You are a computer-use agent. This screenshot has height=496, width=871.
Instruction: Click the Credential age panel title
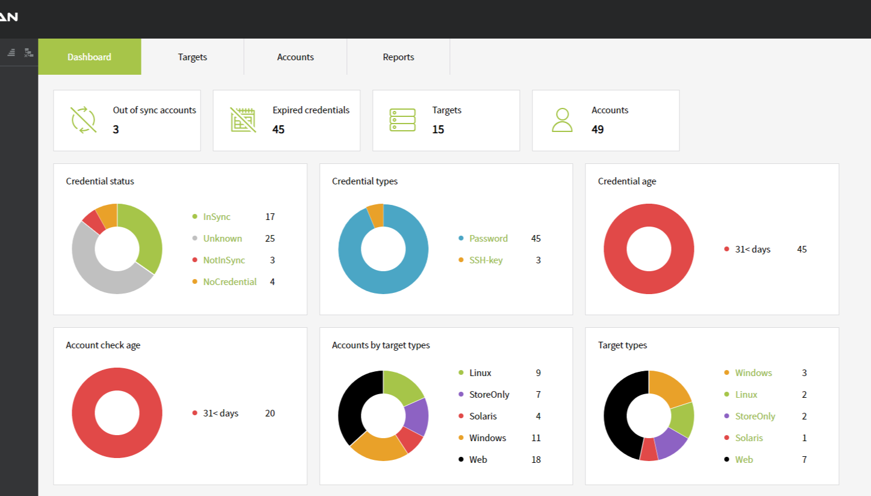click(x=627, y=181)
